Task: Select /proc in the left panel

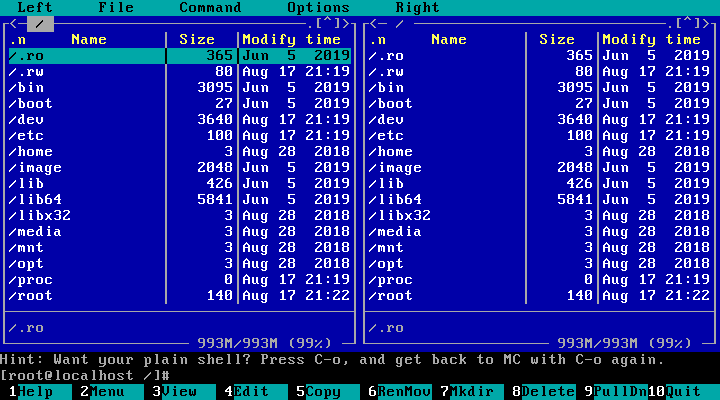Action: click(180, 280)
